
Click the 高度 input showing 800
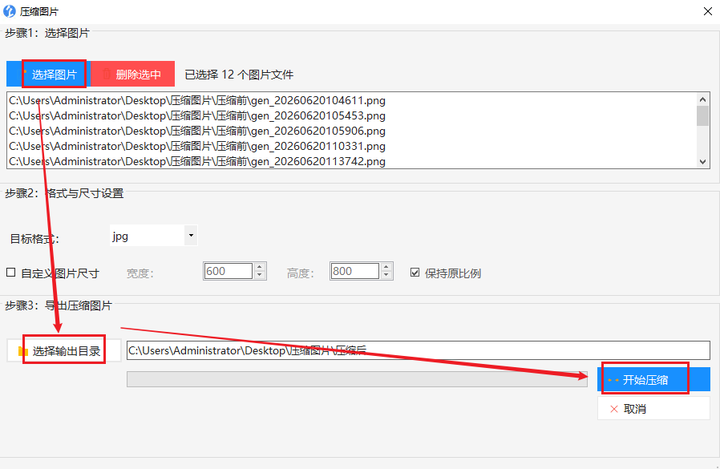point(354,271)
